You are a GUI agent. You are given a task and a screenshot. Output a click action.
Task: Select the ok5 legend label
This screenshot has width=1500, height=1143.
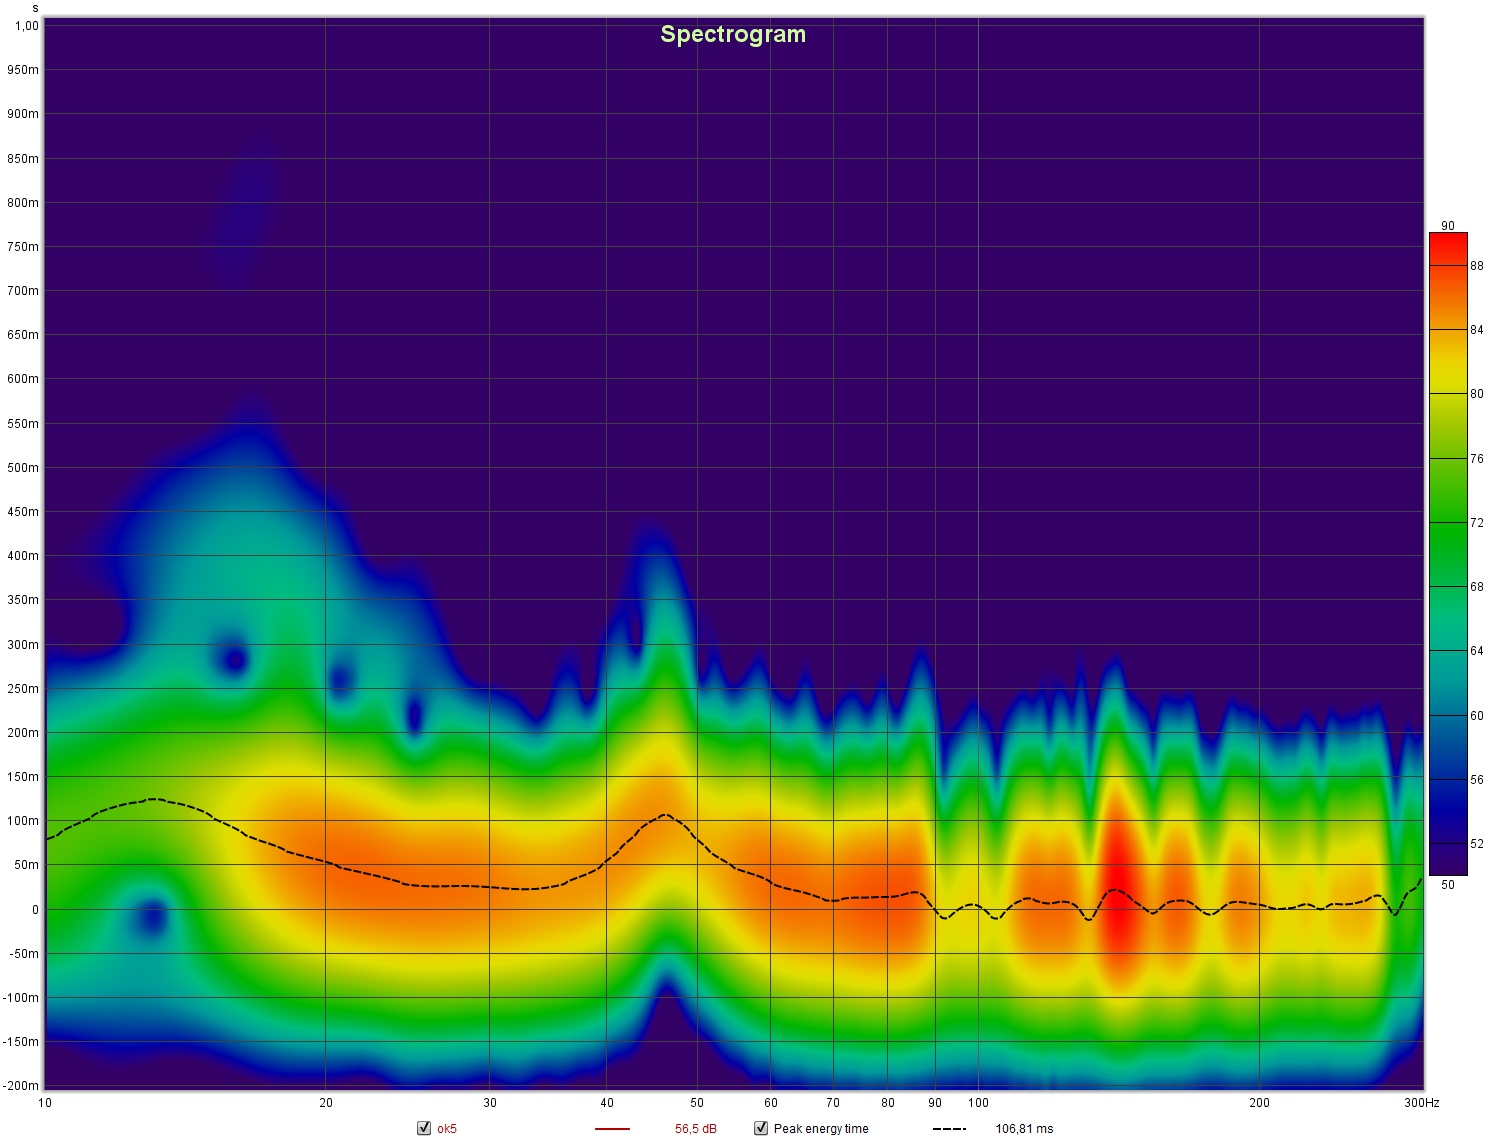pos(447,1129)
